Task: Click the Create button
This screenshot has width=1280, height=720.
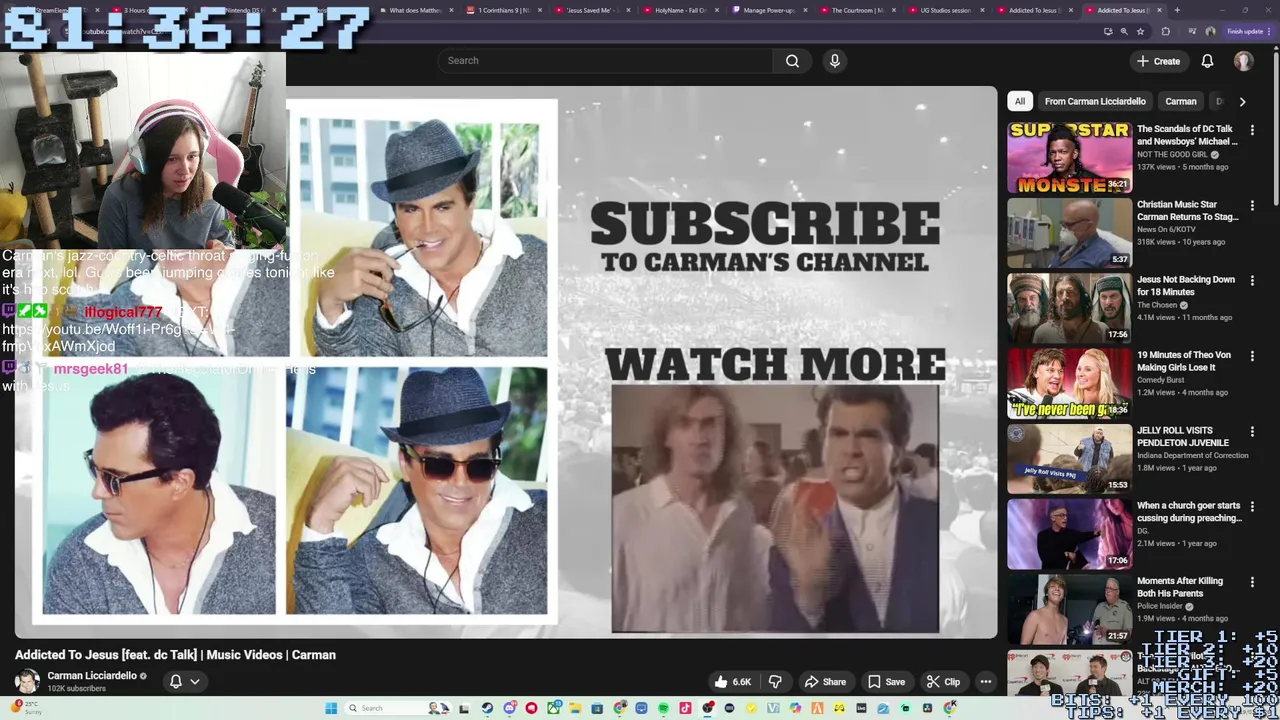Action: pyautogui.click(x=1159, y=61)
